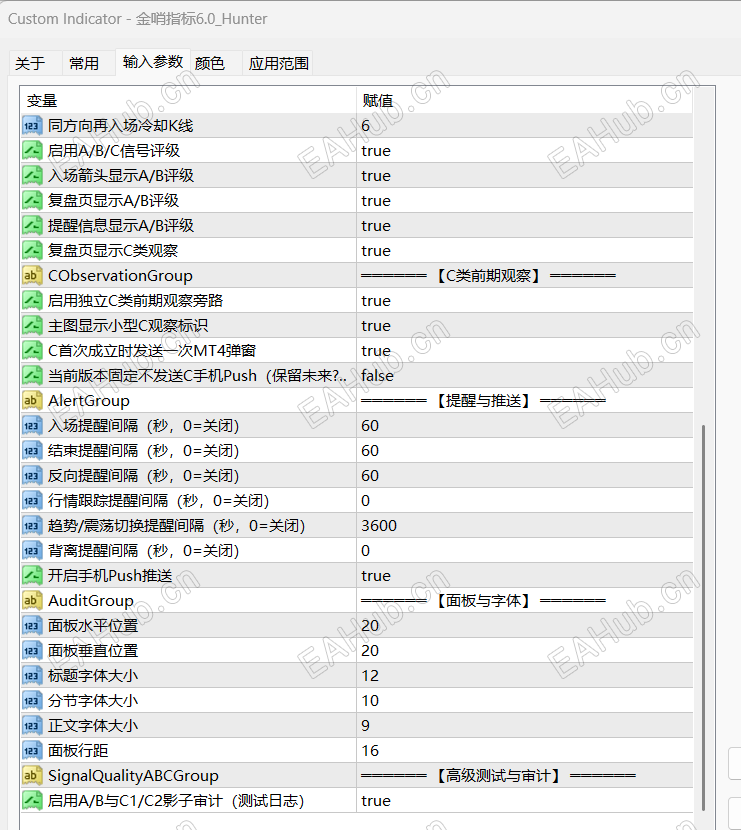Click the true value of 主图显示小型C观察标识
The image size is (741, 830).
point(376,327)
